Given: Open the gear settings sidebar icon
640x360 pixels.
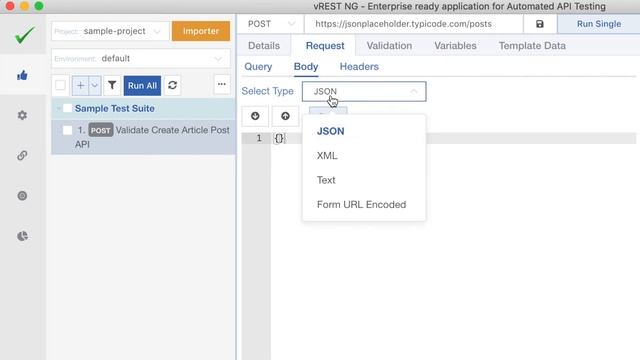Looking at the screenshot, I should point(22,115).
